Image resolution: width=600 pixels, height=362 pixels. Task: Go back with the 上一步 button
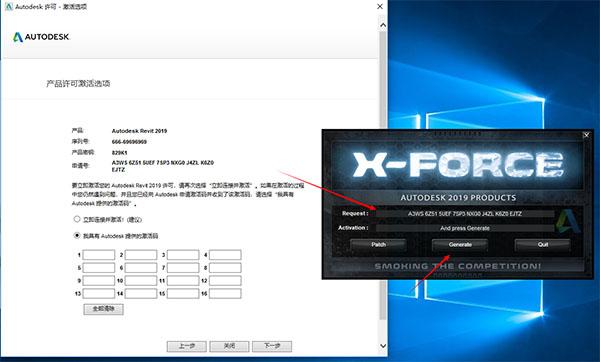coord(187,346)
